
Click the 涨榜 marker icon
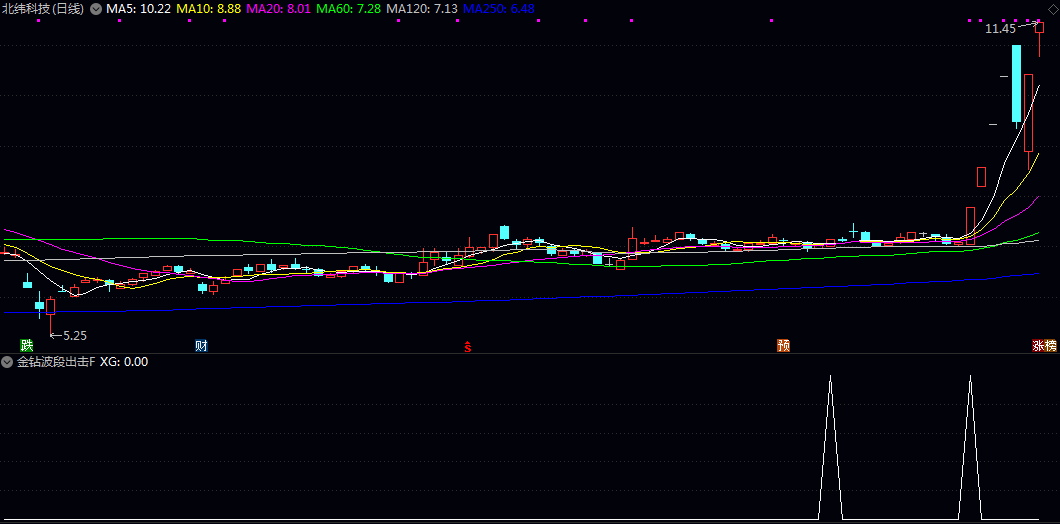1044,346
